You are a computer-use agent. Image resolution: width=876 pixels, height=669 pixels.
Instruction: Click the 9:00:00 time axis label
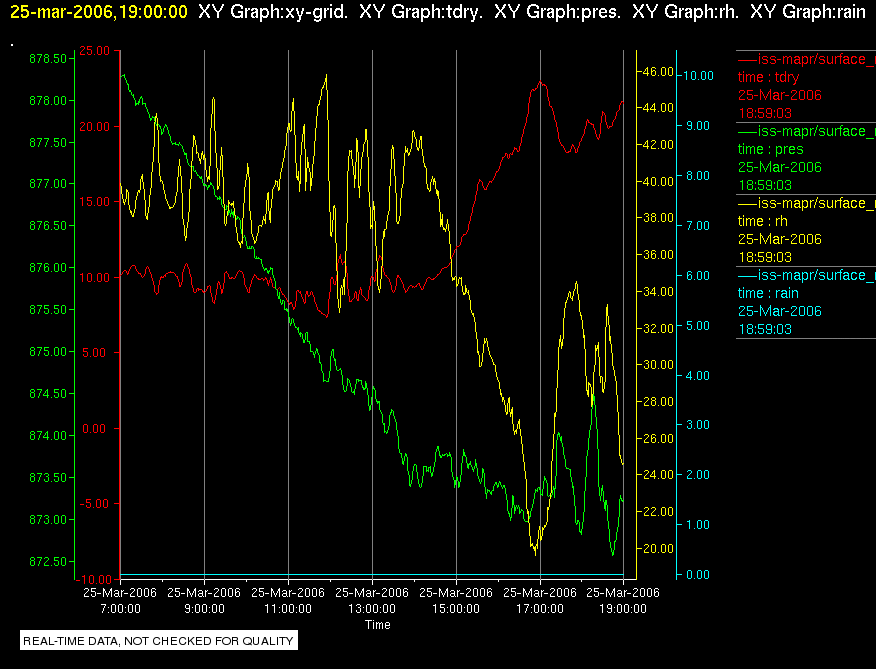click(x=204, y=609)
